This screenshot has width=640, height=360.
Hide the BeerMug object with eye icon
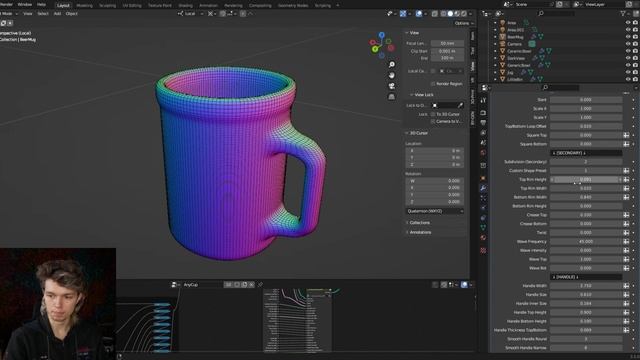[628, 37]
